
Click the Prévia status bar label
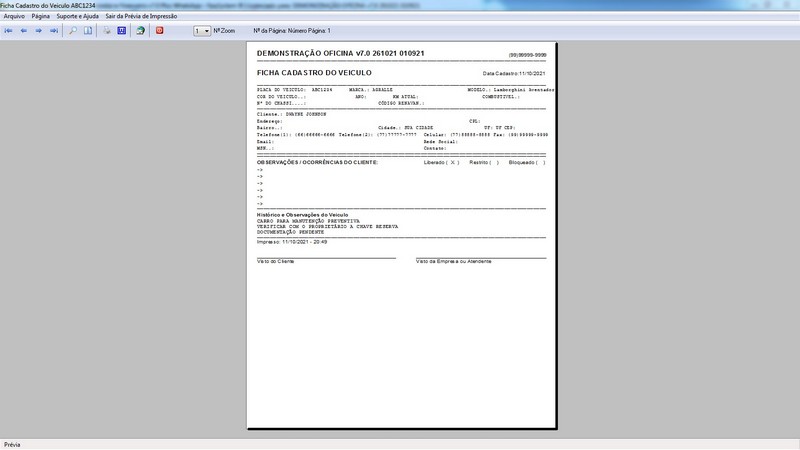(12, 445)
